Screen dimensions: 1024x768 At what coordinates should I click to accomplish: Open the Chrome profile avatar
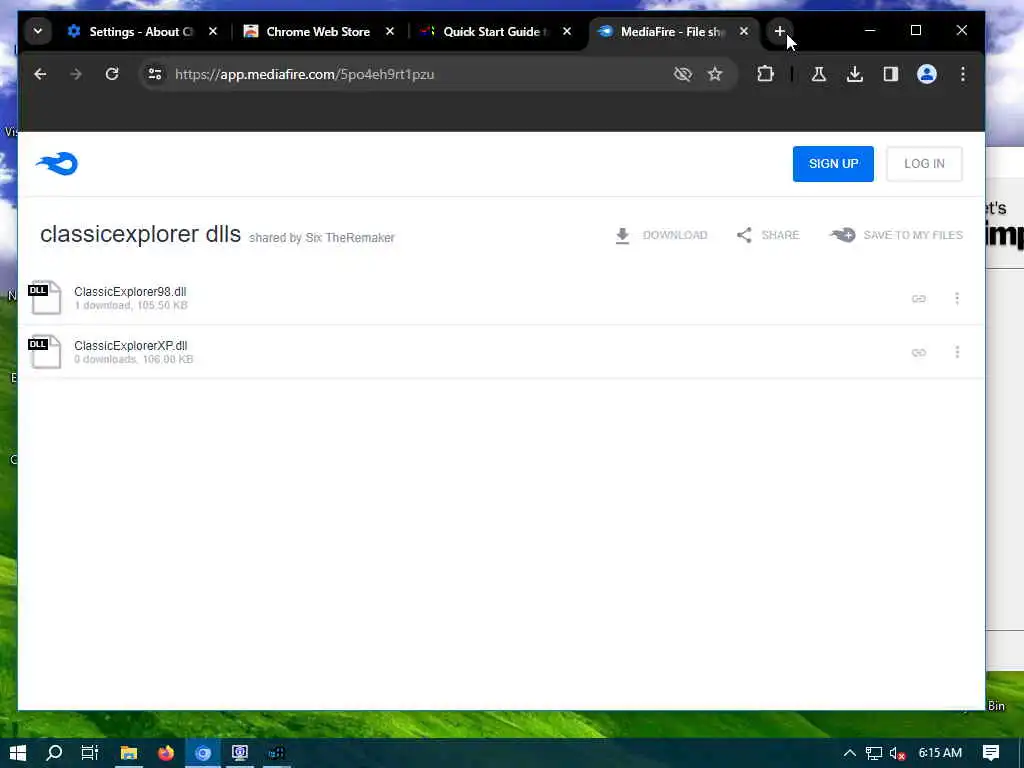pyautogui.click(x=927, y=74)
